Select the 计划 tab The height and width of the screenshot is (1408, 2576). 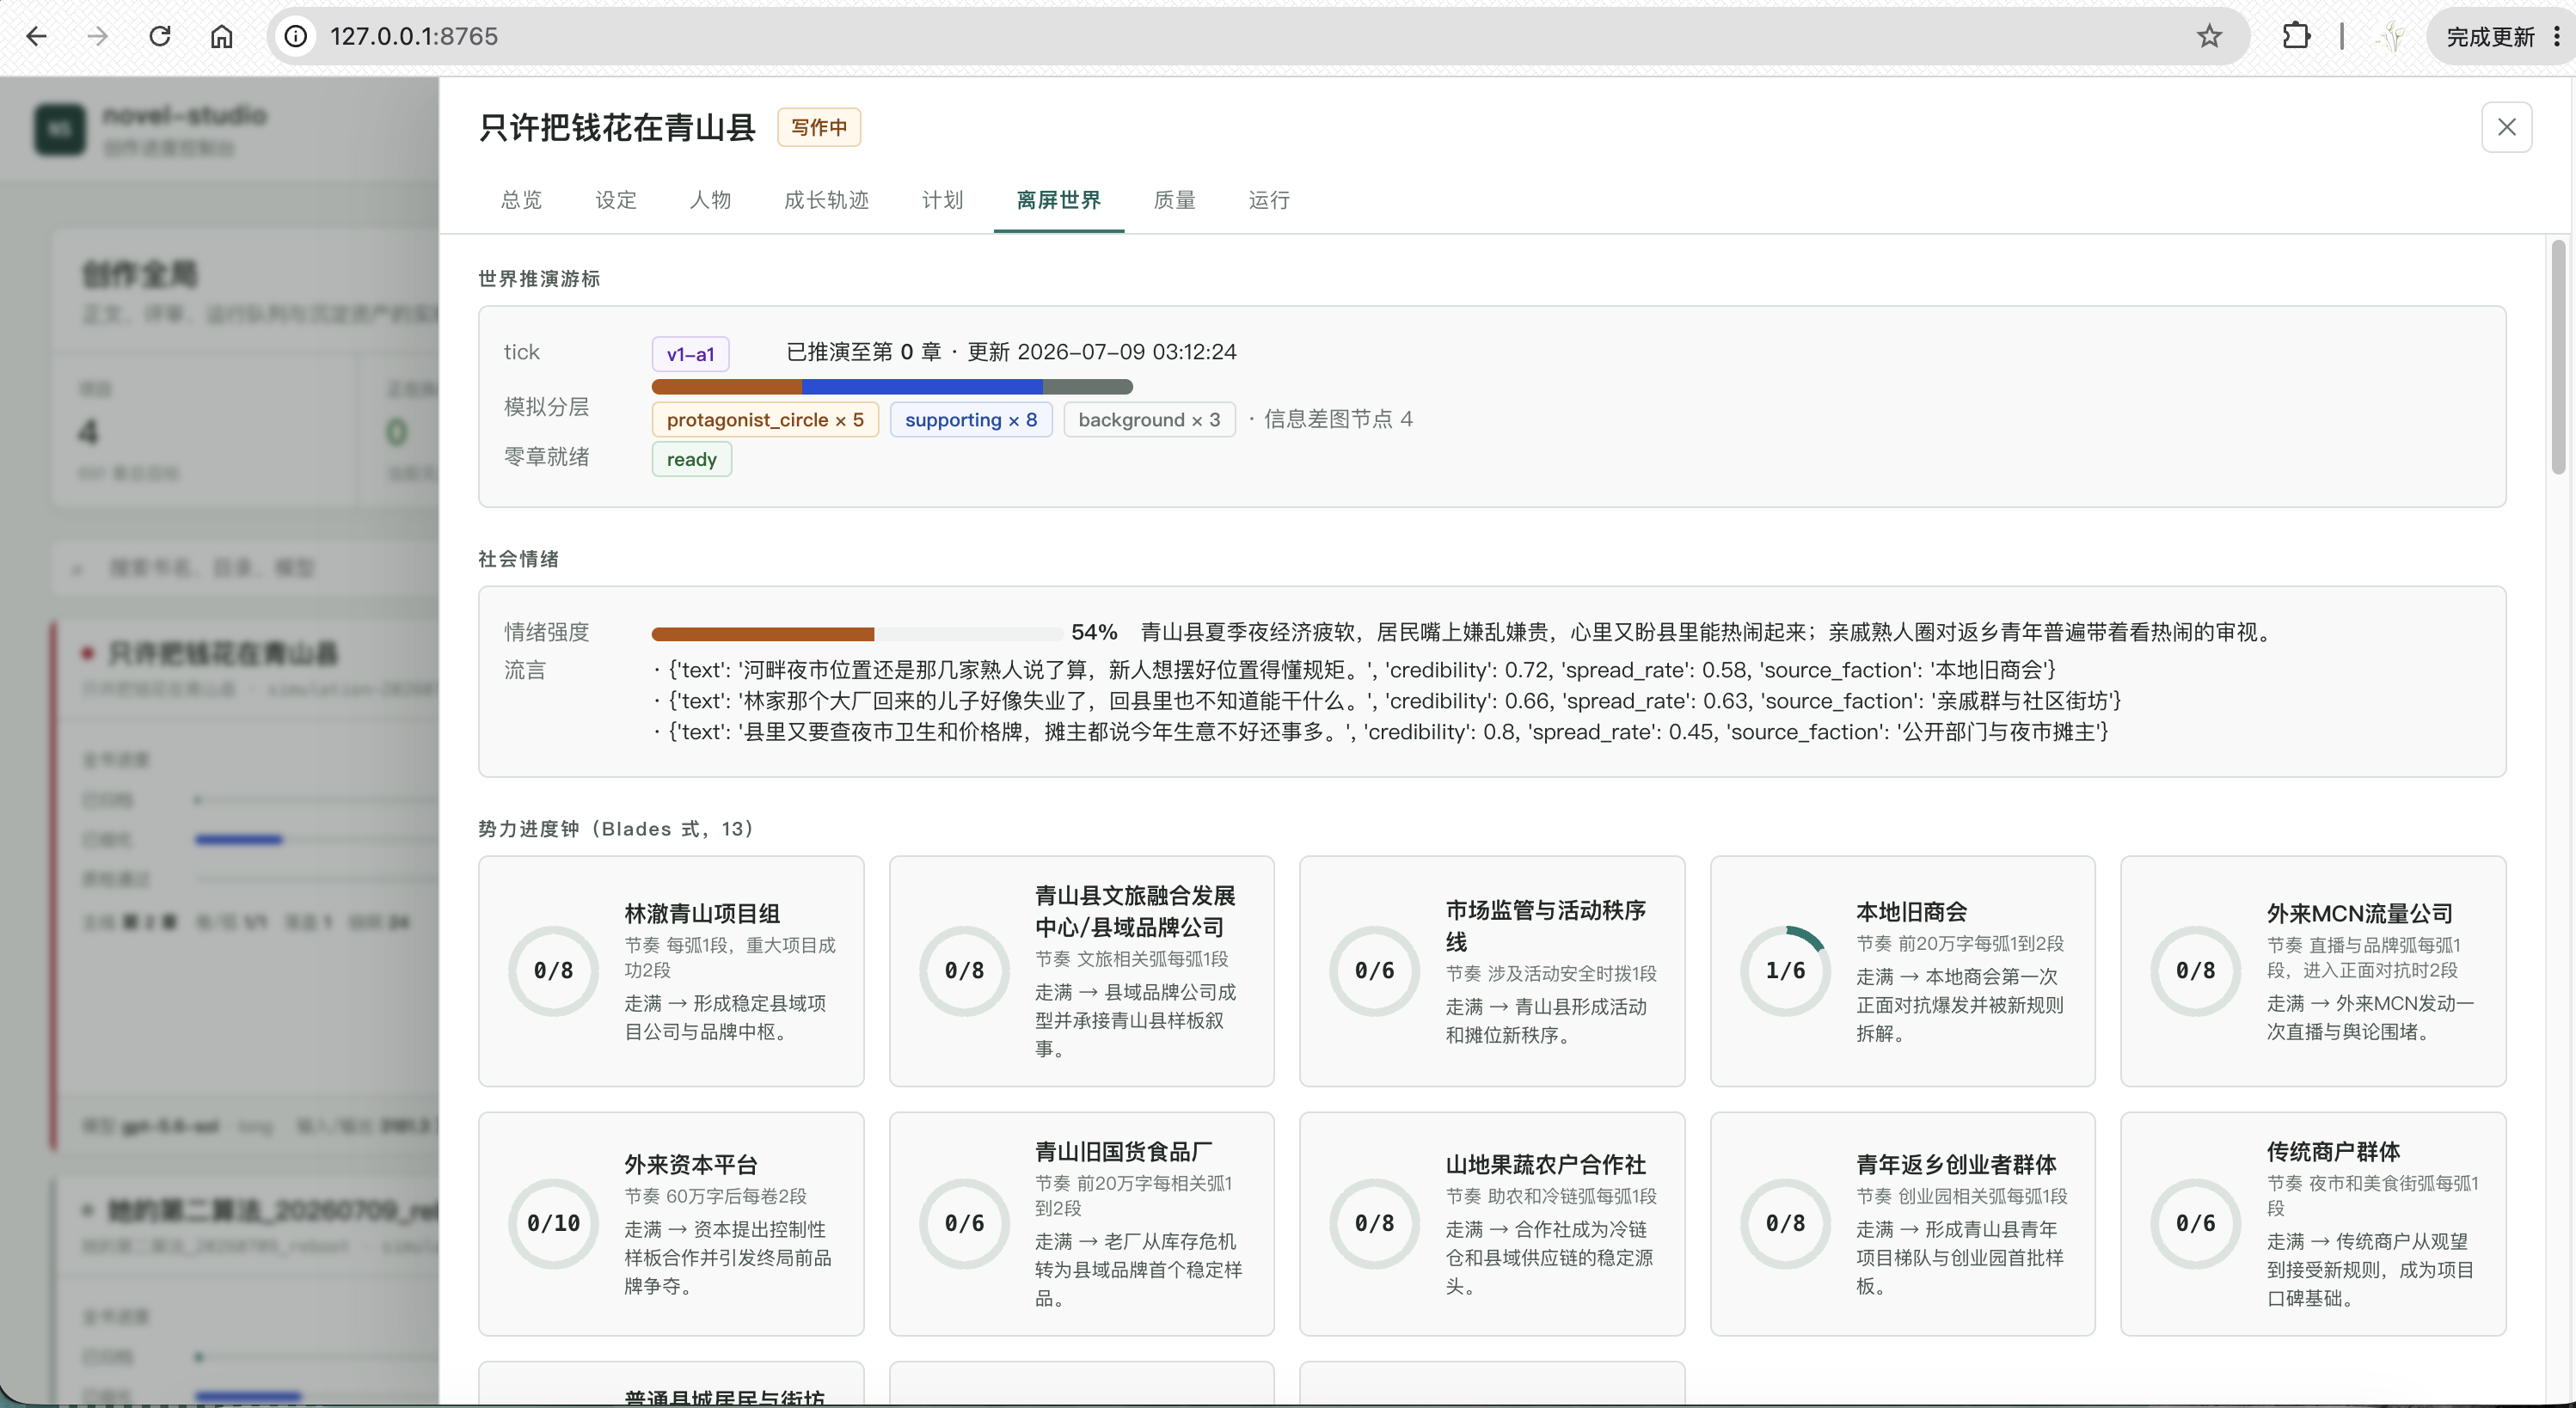point(942,200)
